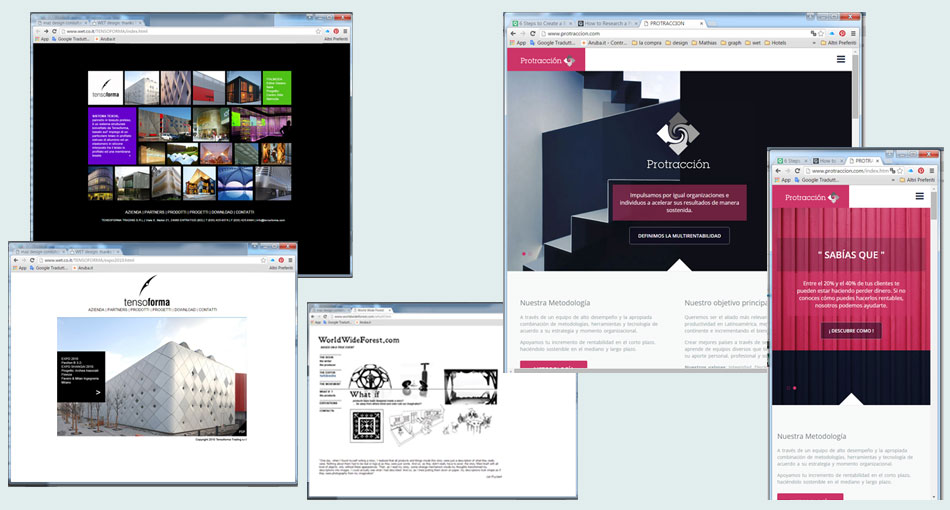
Task: Click Tensoforma navigation links under the logo
Action: 152,310
